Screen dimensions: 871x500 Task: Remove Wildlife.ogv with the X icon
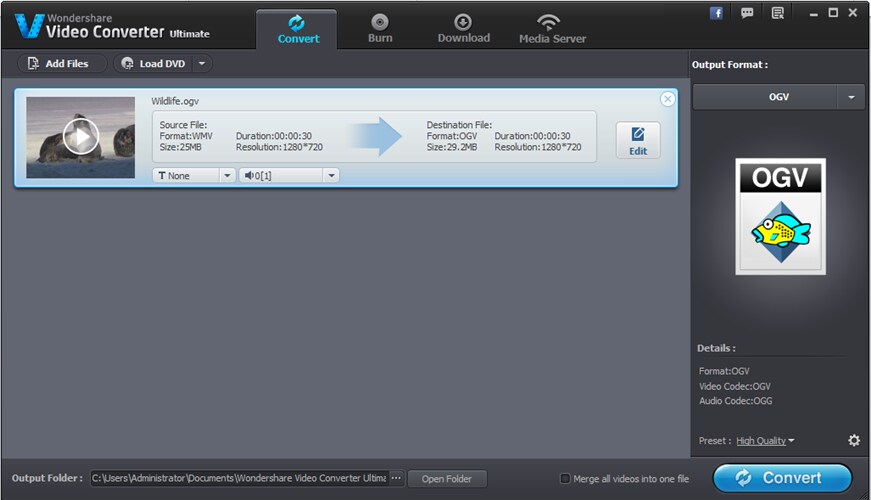tap(667, 99)
